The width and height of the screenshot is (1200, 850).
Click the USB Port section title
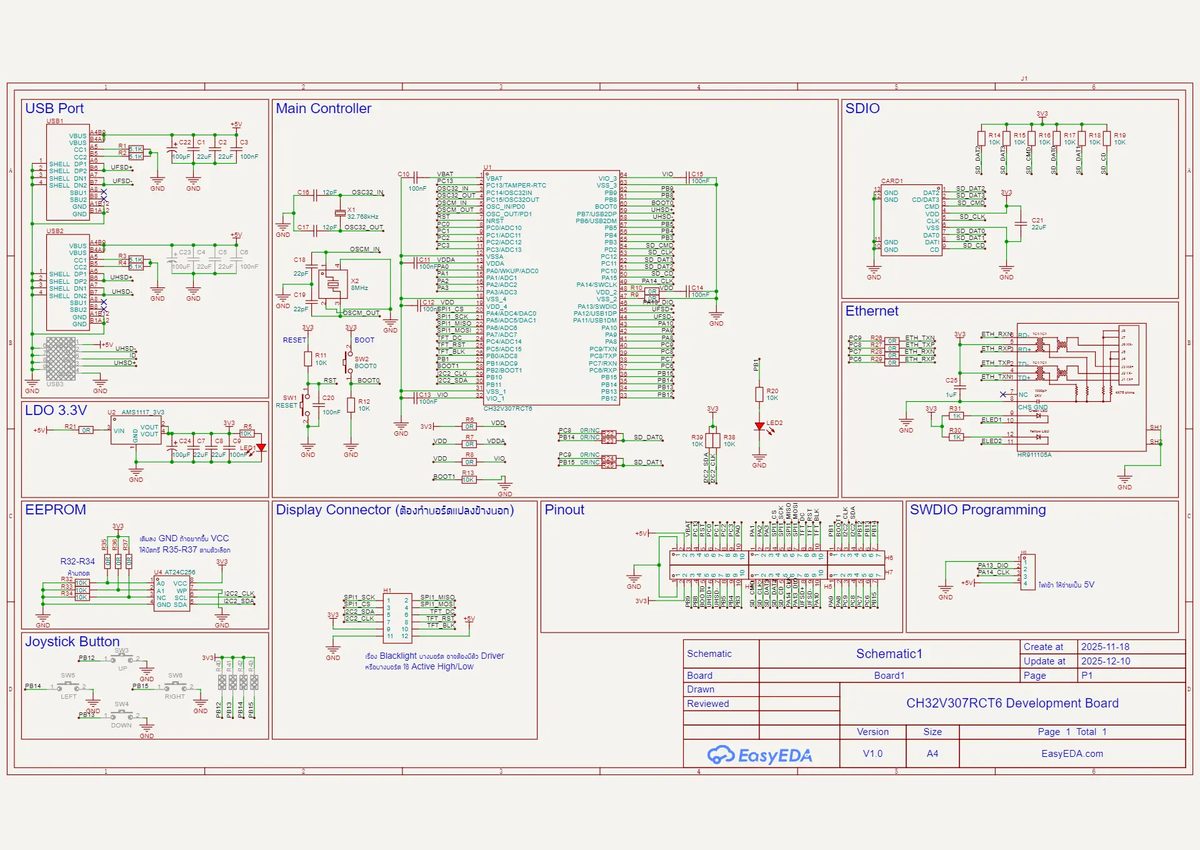[54, 108]
